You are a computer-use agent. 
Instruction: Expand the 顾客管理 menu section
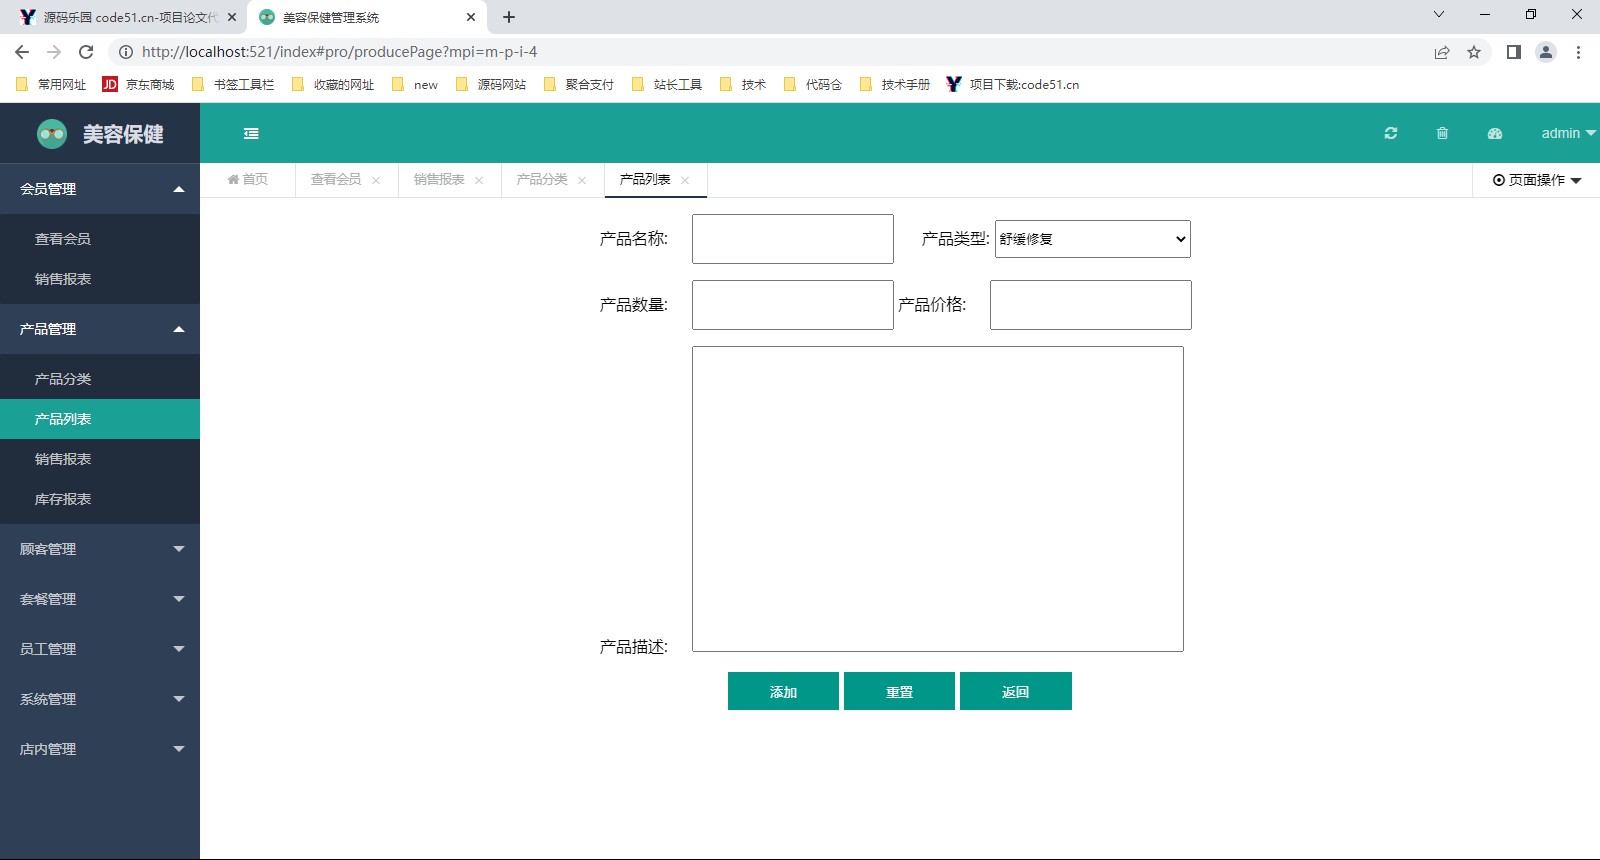pyautogui.click(x=100, y=549)
